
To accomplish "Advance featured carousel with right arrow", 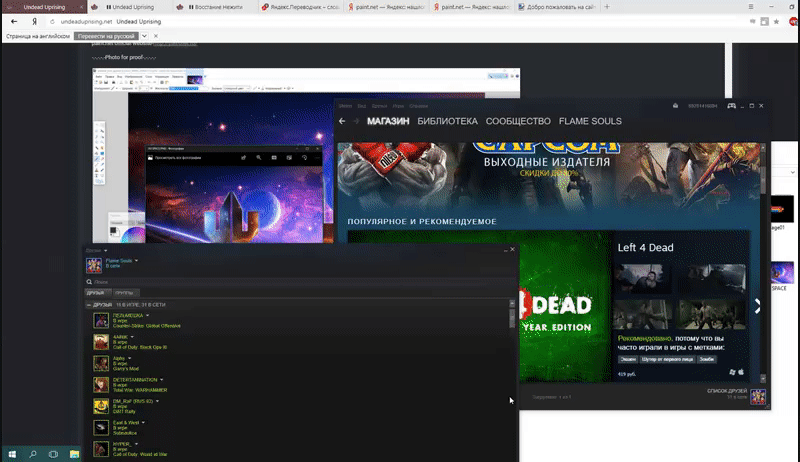I will 757,306.
